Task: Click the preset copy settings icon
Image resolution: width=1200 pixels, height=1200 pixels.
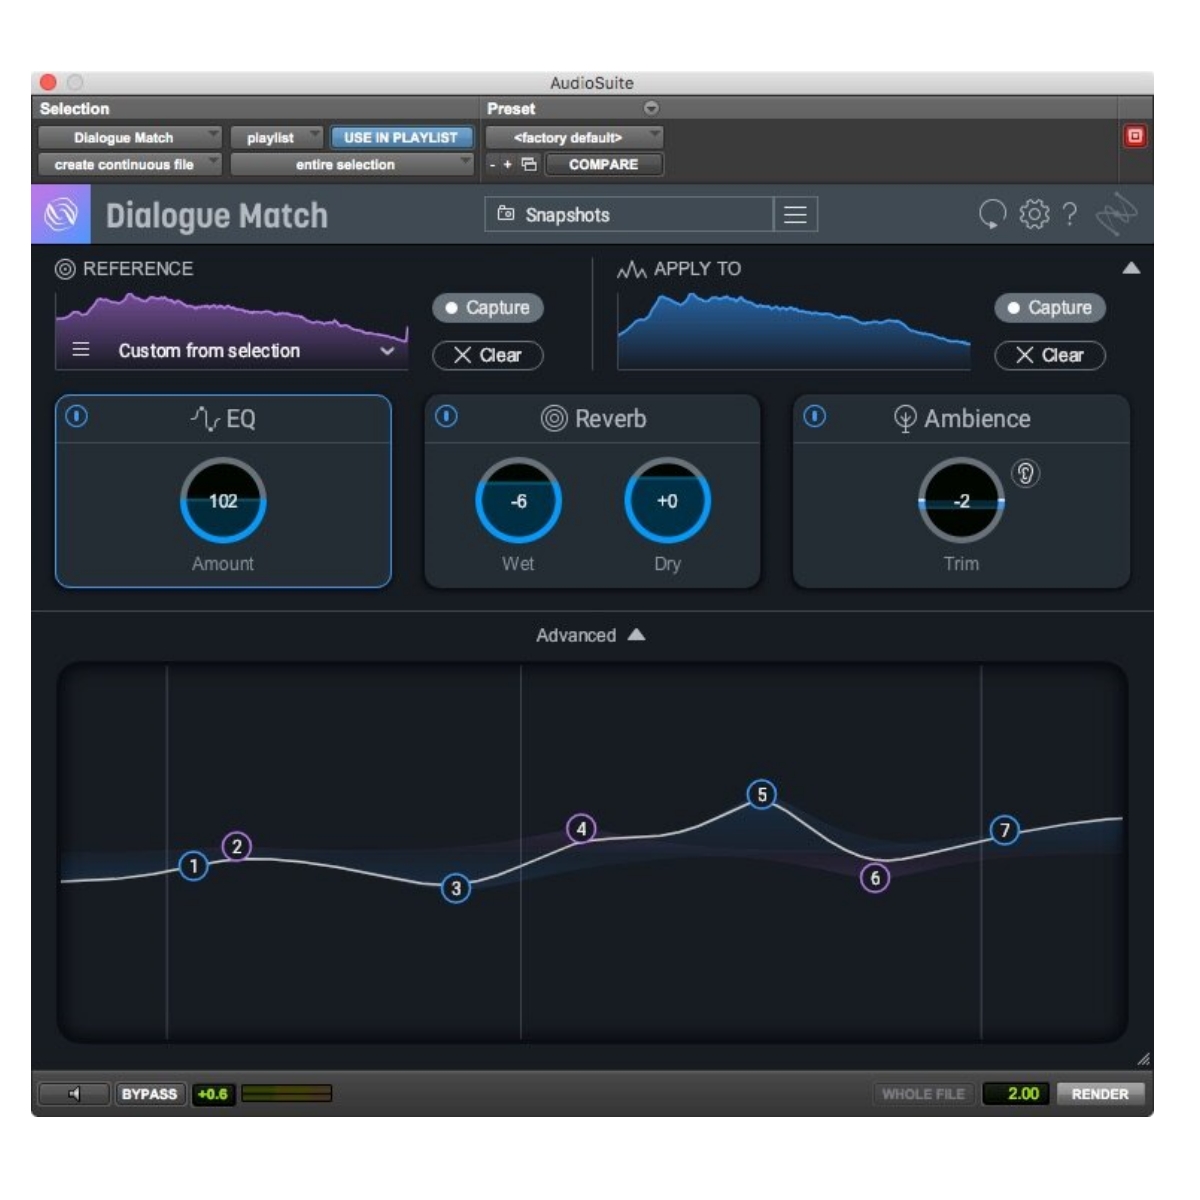Action: coord(529,164)
